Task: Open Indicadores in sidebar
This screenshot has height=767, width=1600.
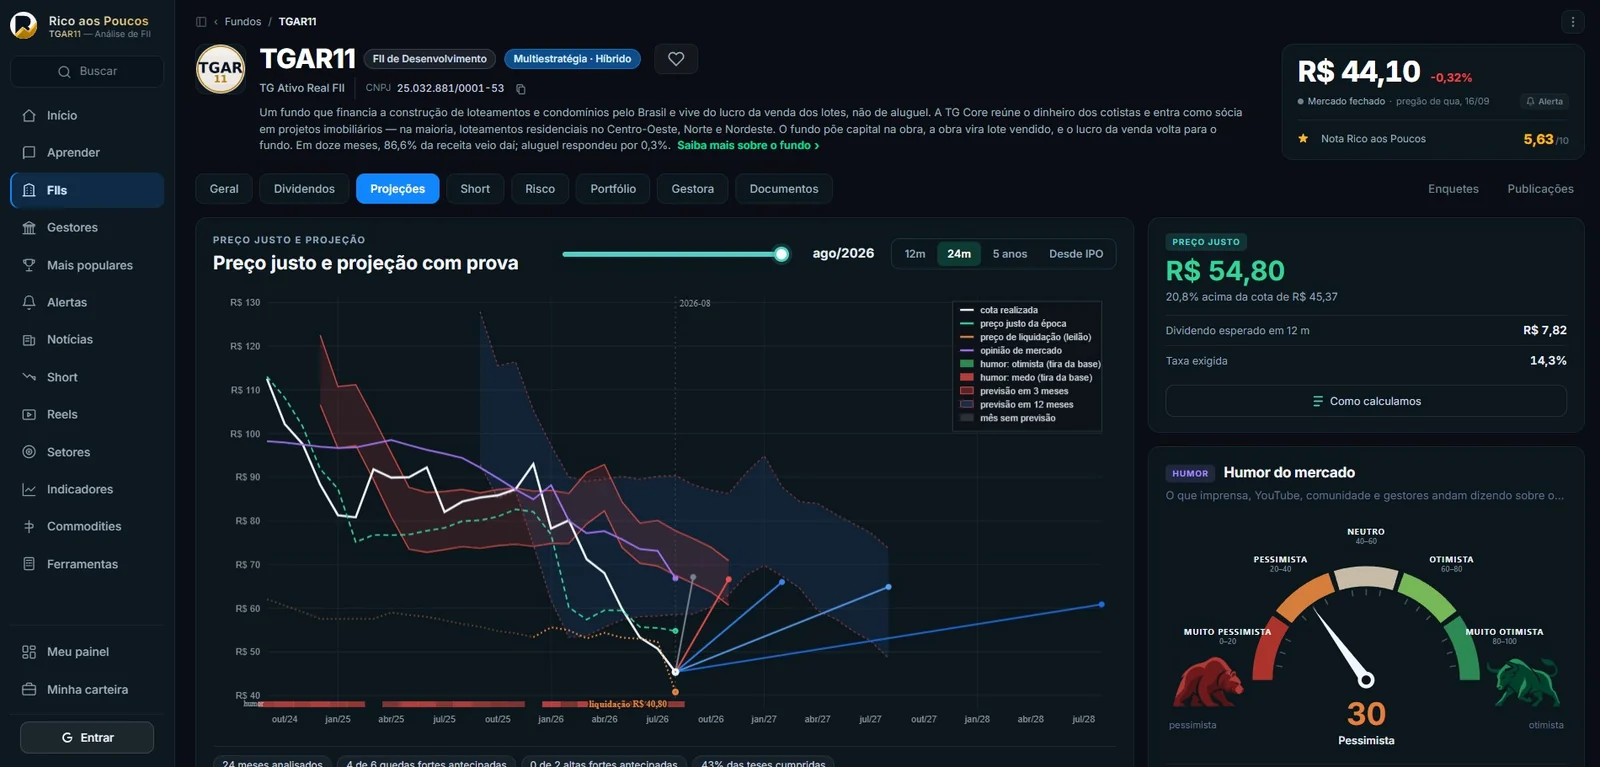Action: coord(87,489)
